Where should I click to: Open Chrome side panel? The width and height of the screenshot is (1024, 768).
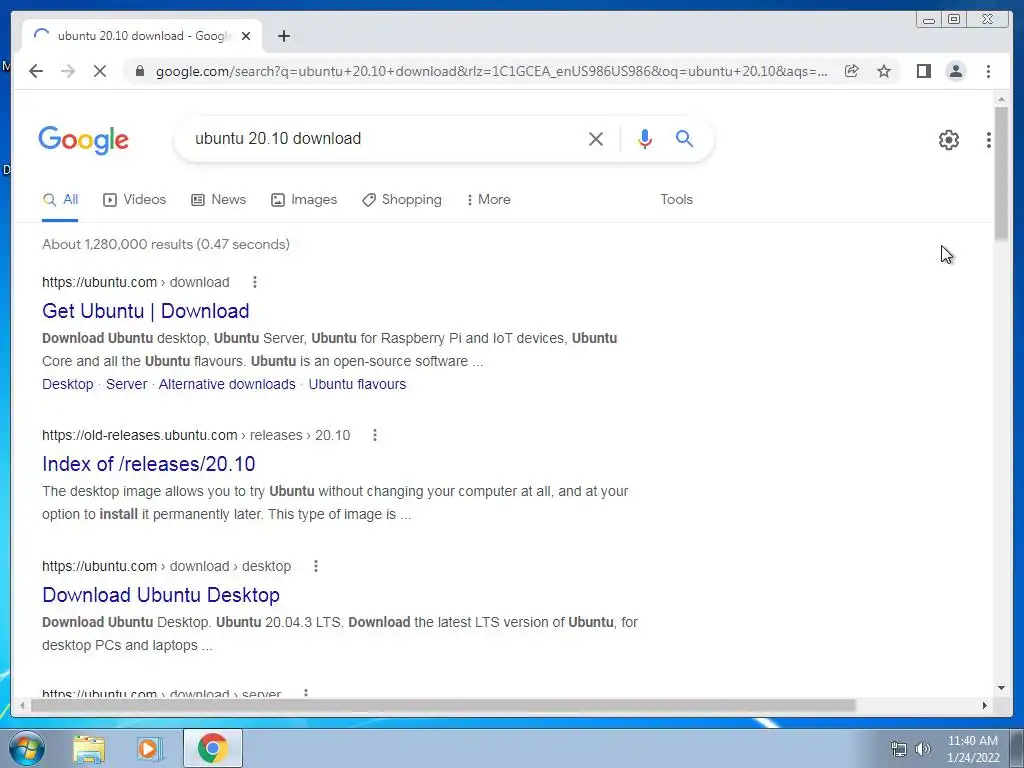923,71
